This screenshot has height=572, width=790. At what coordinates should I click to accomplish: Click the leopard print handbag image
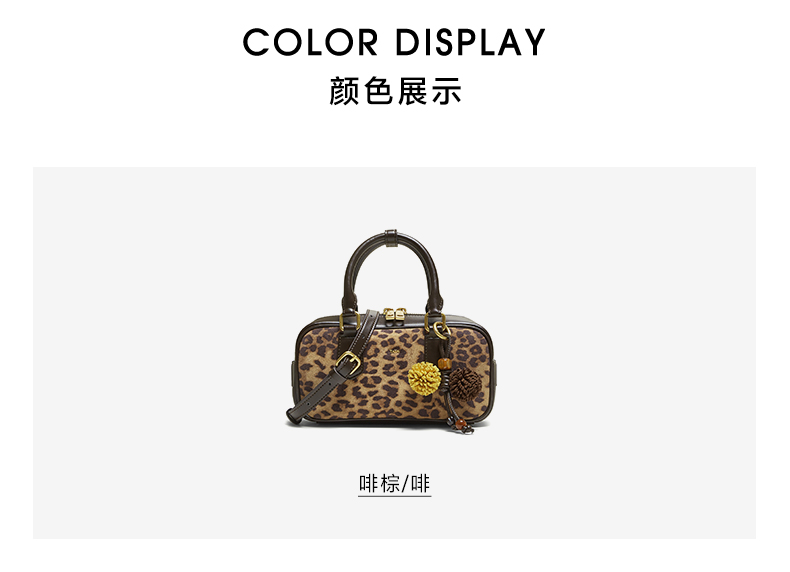coord(393,331)
